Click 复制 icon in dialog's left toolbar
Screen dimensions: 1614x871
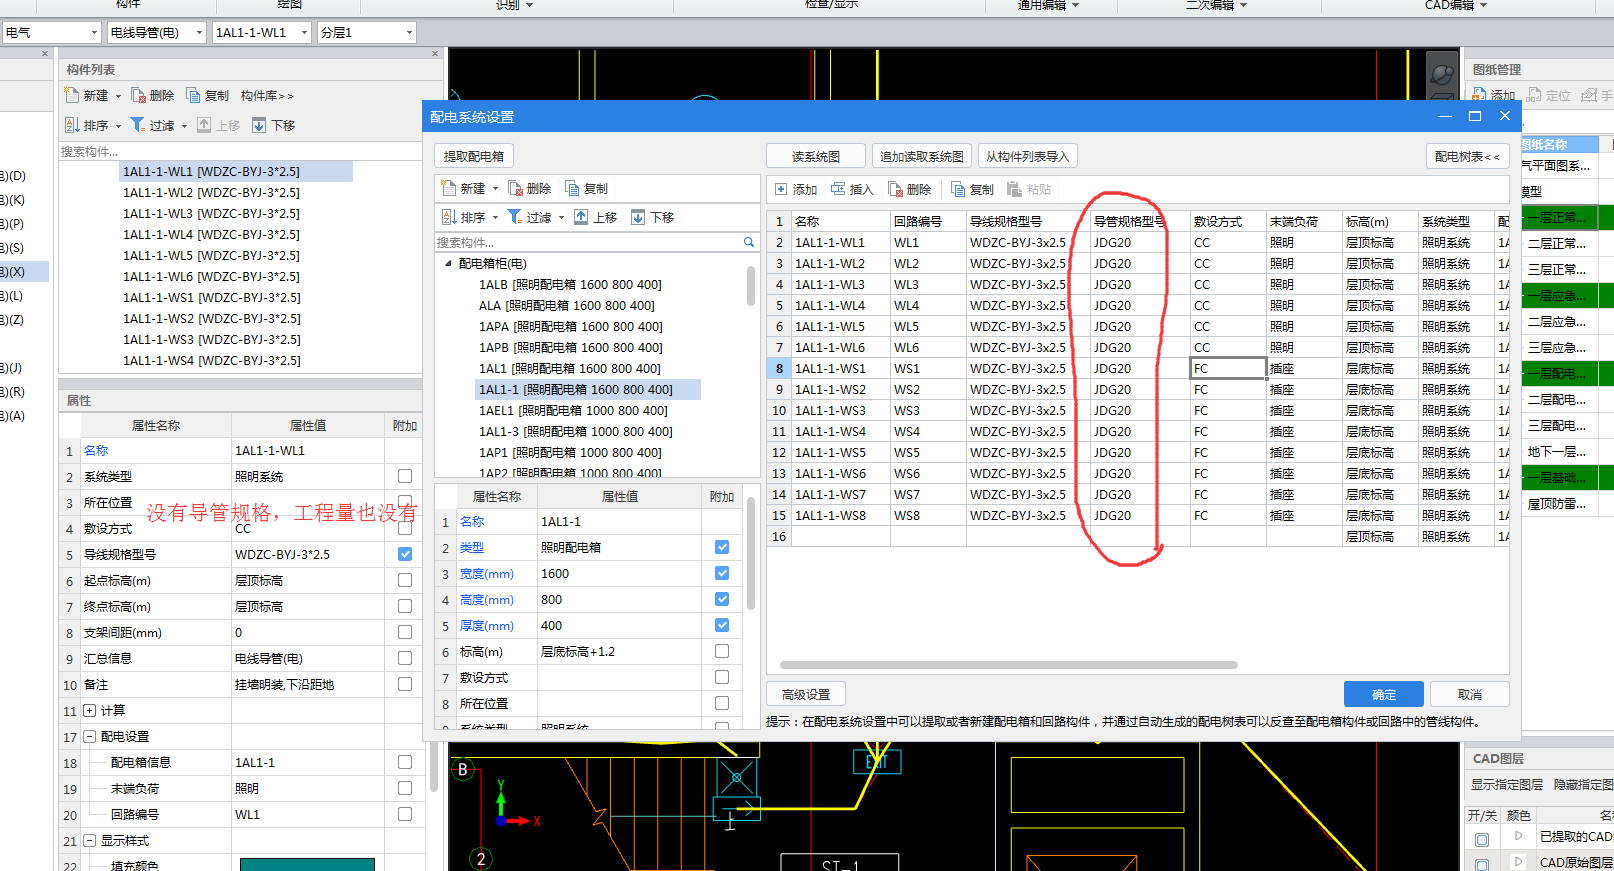[x=573, y=188]
